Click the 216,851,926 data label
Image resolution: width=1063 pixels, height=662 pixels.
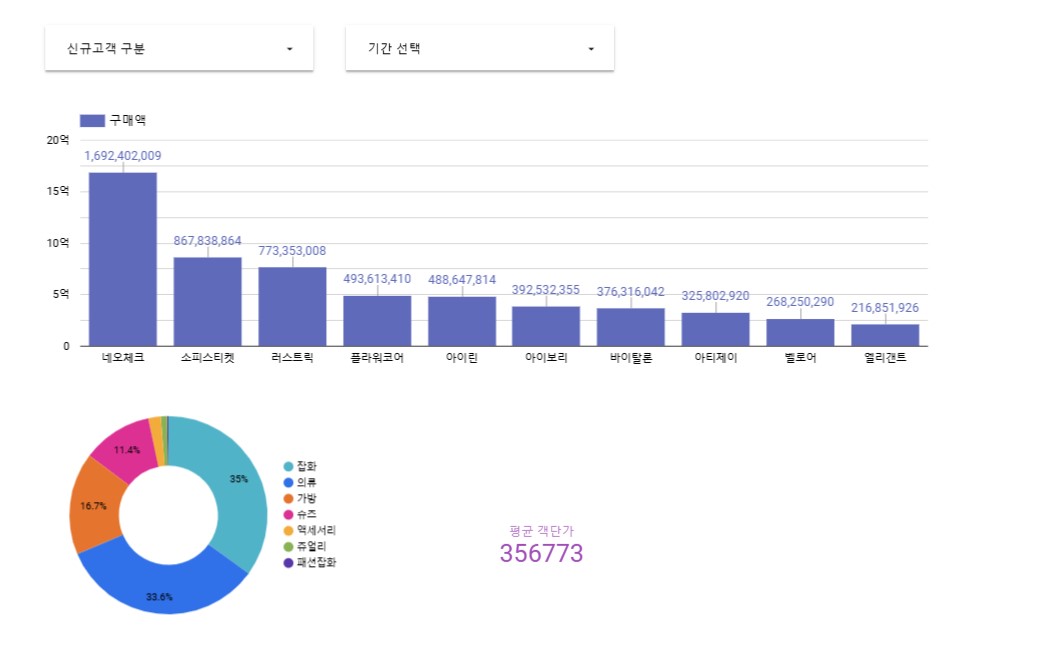coord(885,308)
